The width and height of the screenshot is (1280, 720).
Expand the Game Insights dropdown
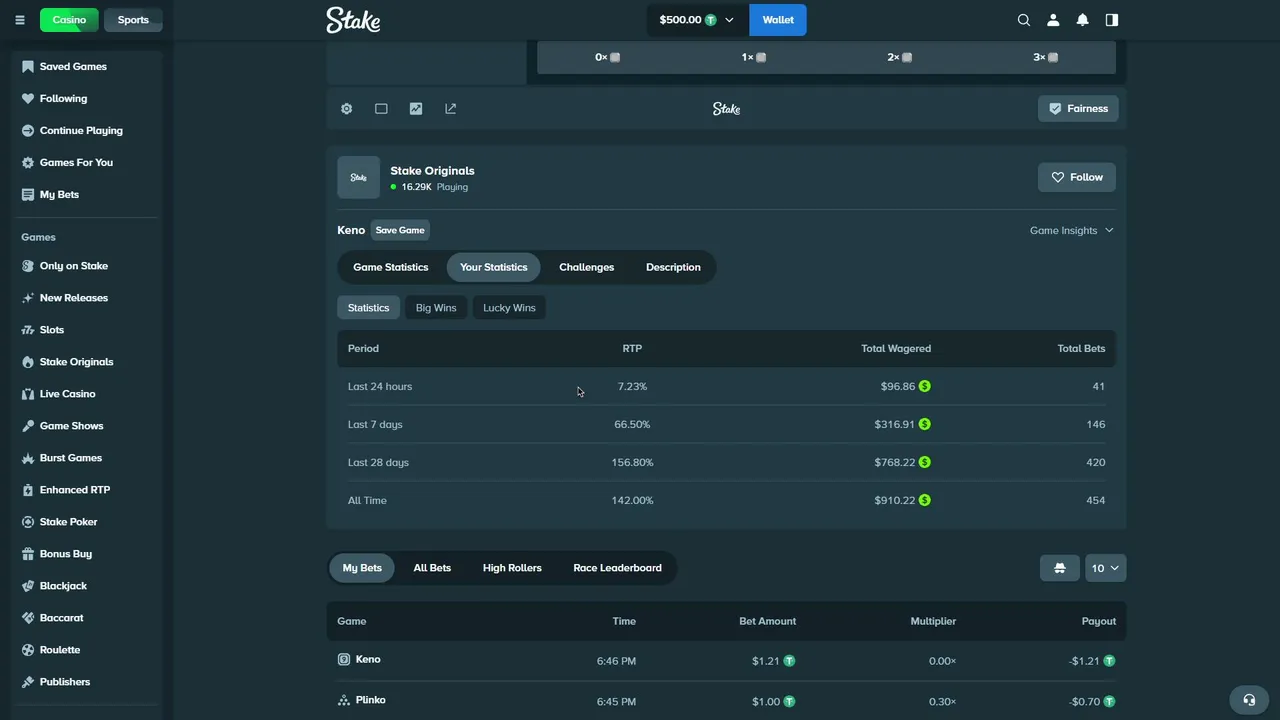coord(1071,231)
